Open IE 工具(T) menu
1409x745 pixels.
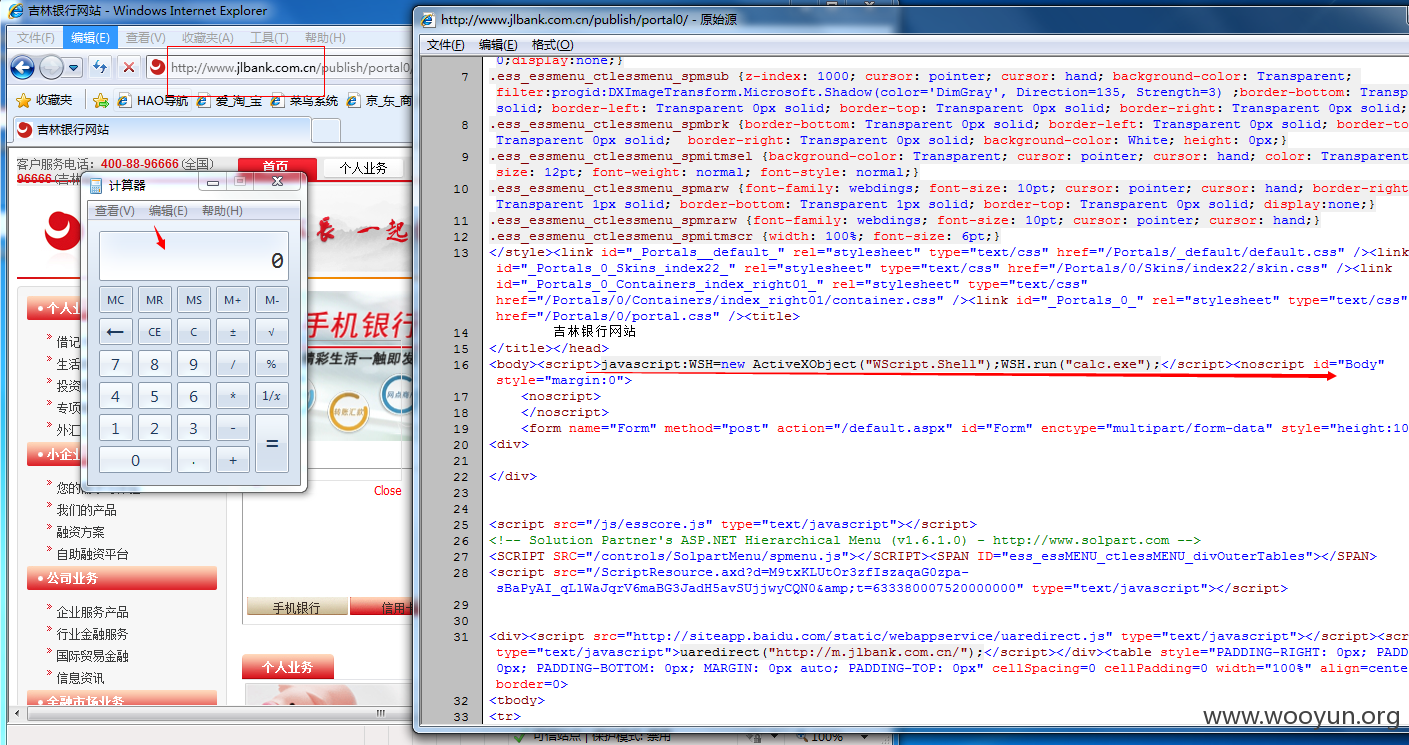click(269, 38)
